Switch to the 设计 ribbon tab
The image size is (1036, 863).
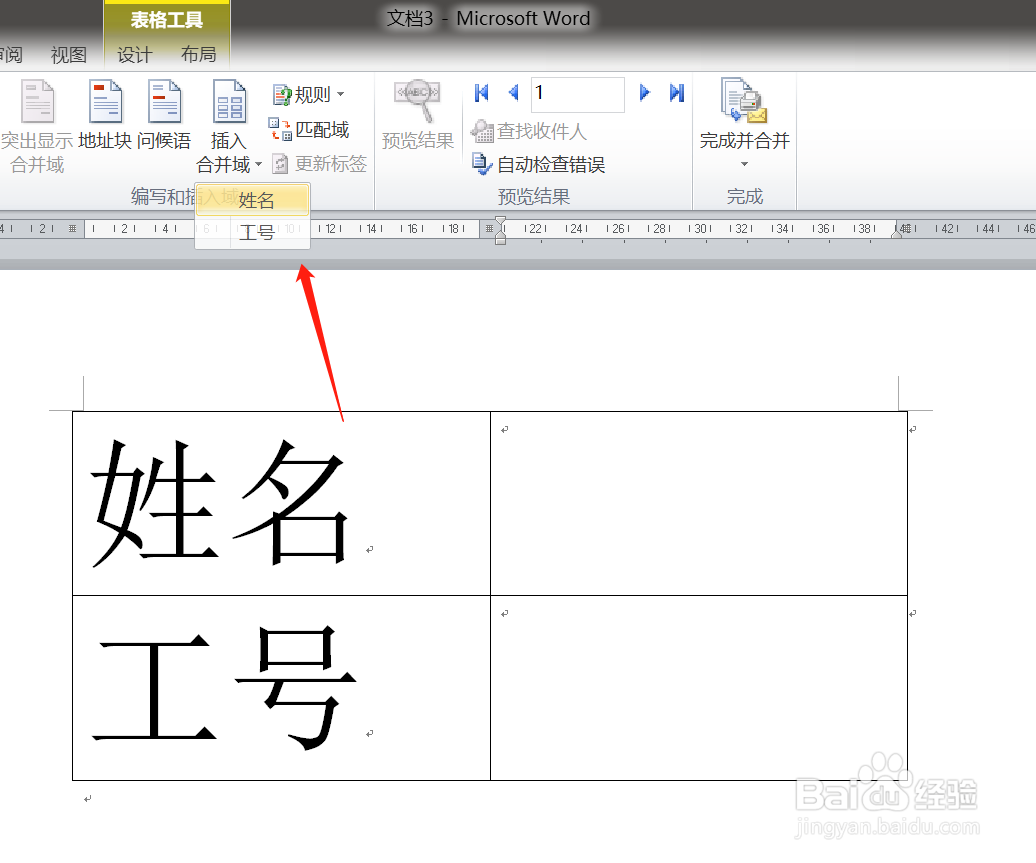[x=134, y=55]
